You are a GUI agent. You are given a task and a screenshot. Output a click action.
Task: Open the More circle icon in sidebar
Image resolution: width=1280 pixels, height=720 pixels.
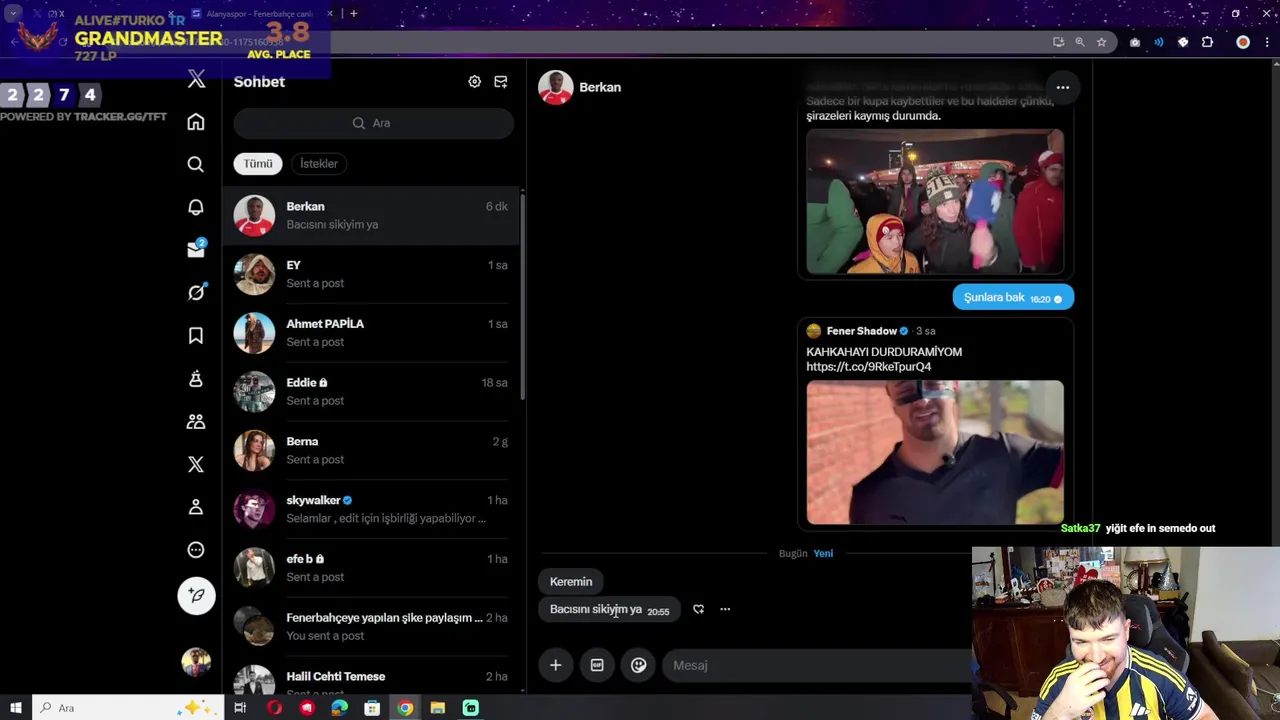(x=196, y=550)
